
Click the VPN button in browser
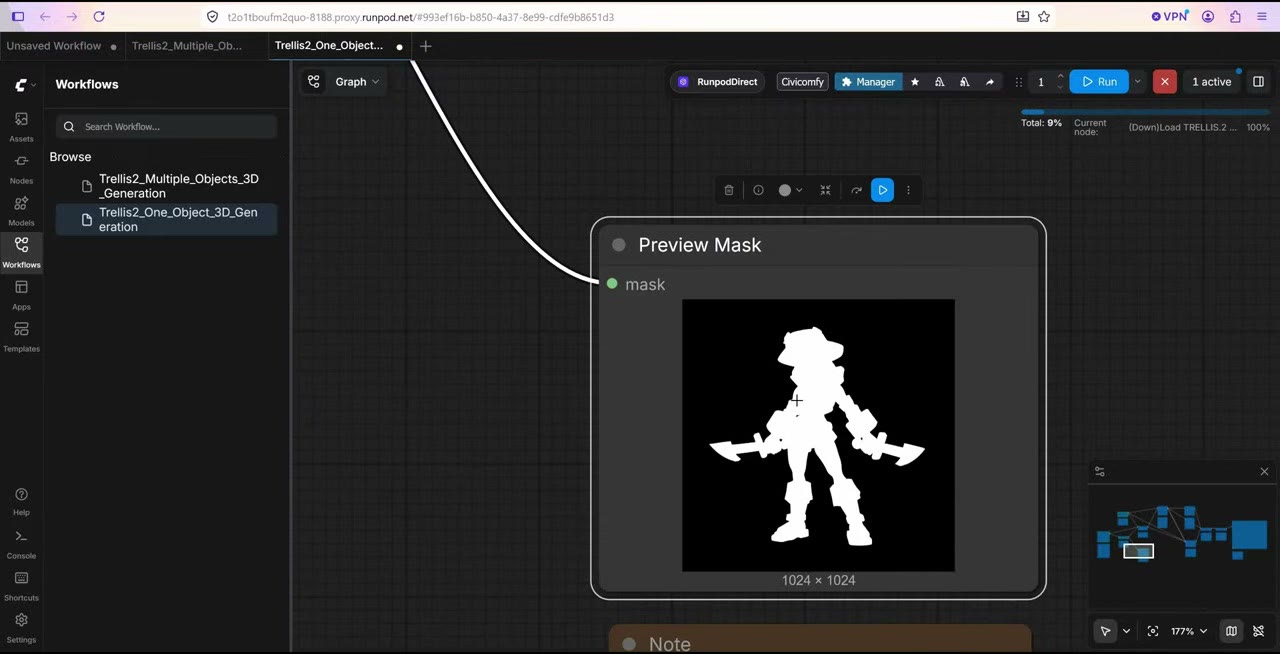1170,17
